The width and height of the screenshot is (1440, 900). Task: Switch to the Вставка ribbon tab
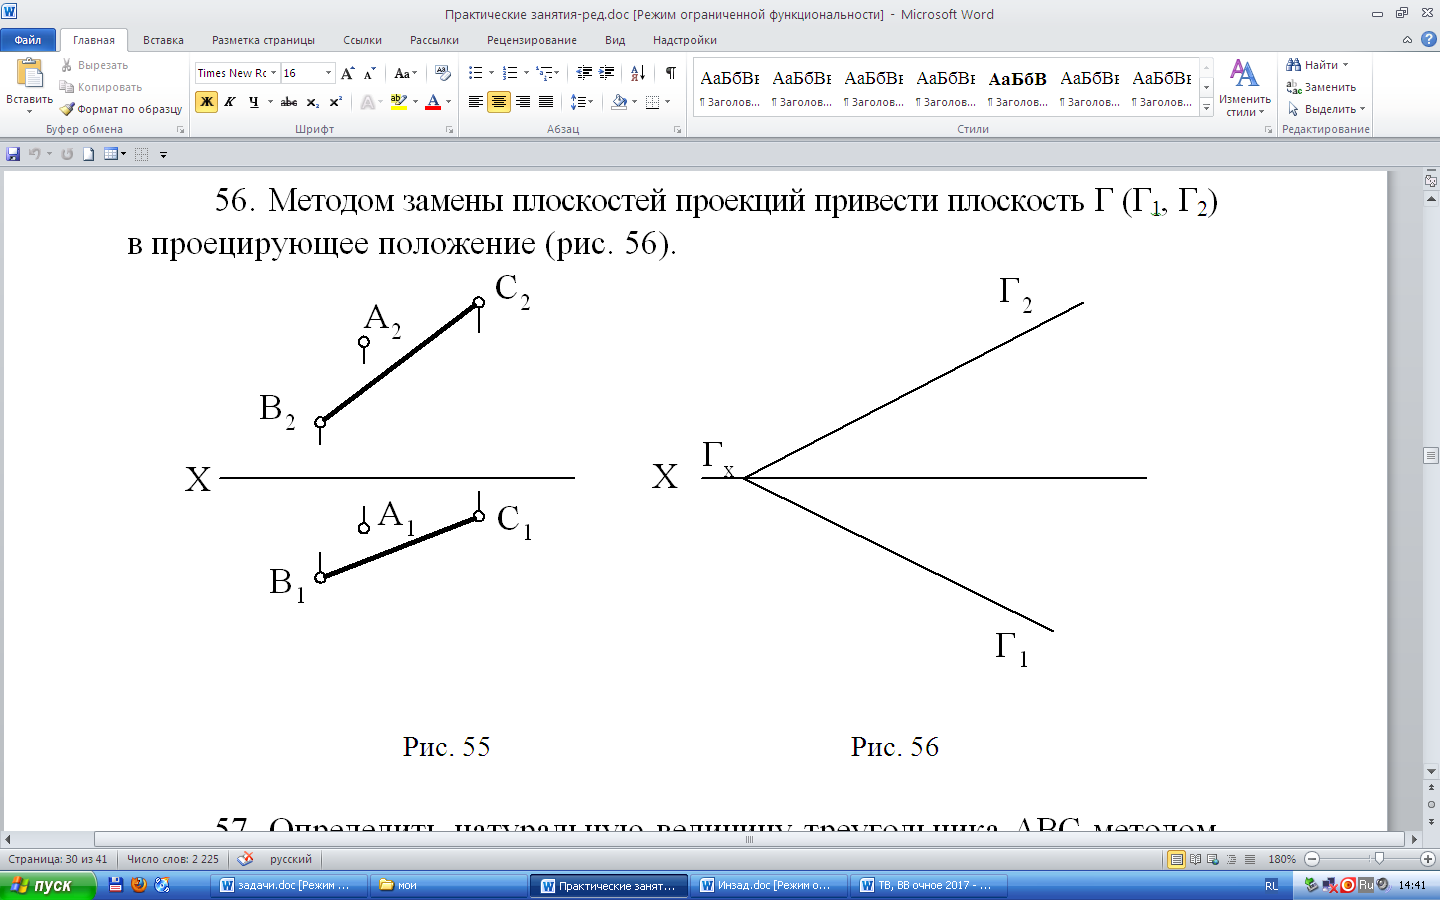163,40
